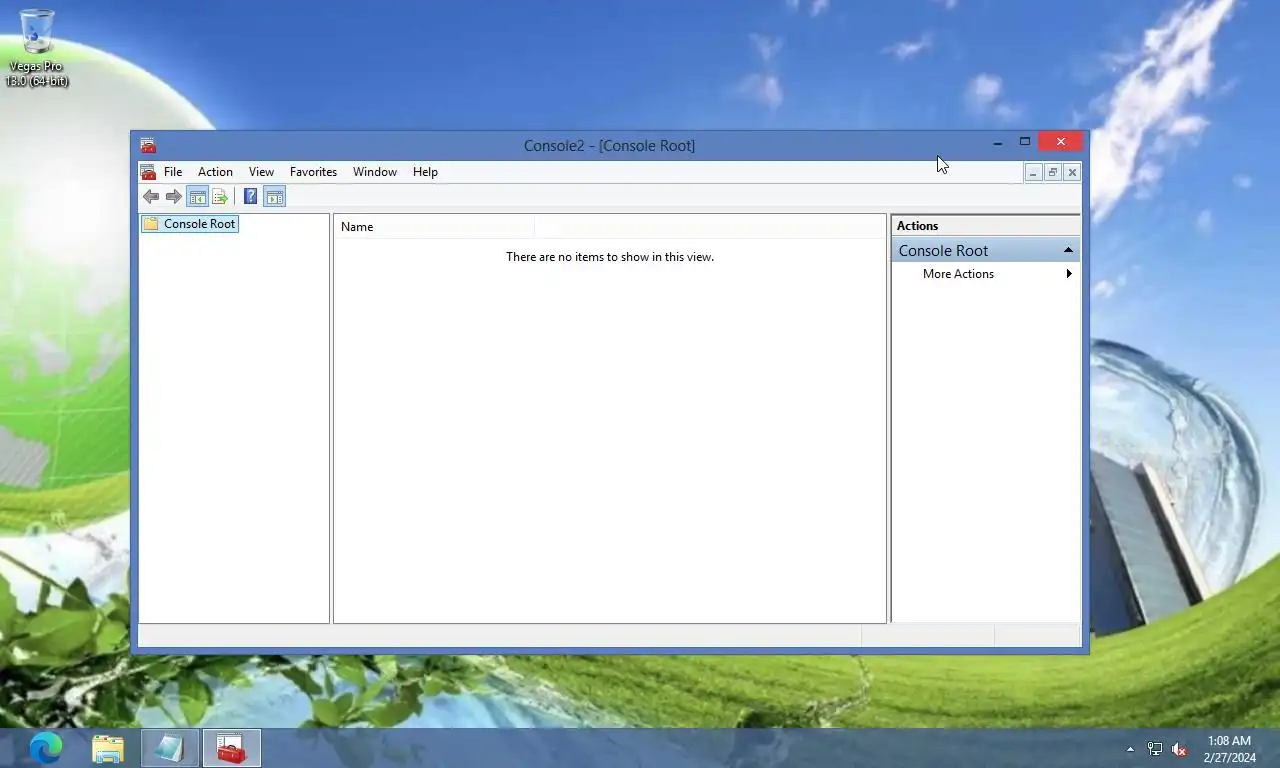Restore the inner Console Root child window
The width and height of the screenshot is (1280, 768).
[x=1052, y=172]
